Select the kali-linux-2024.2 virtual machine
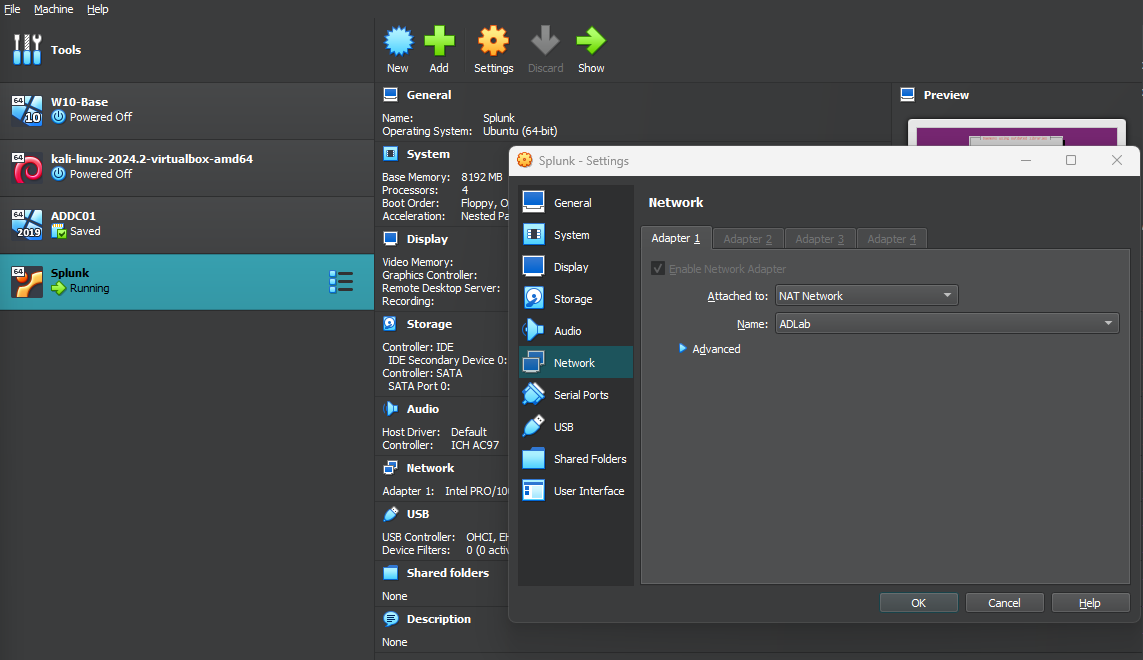This screenshot has height=660, width=1143. click(x=187, y=167)
